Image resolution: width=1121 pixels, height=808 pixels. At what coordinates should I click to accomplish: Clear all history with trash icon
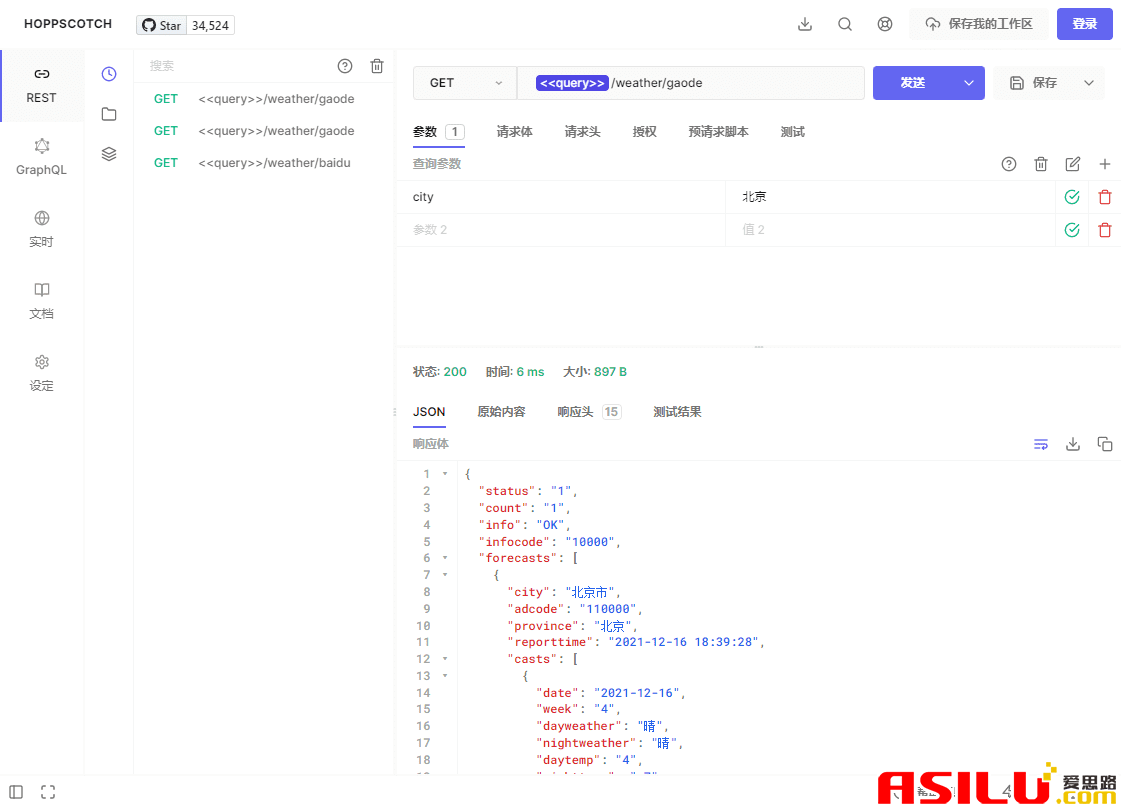(377, 66)
